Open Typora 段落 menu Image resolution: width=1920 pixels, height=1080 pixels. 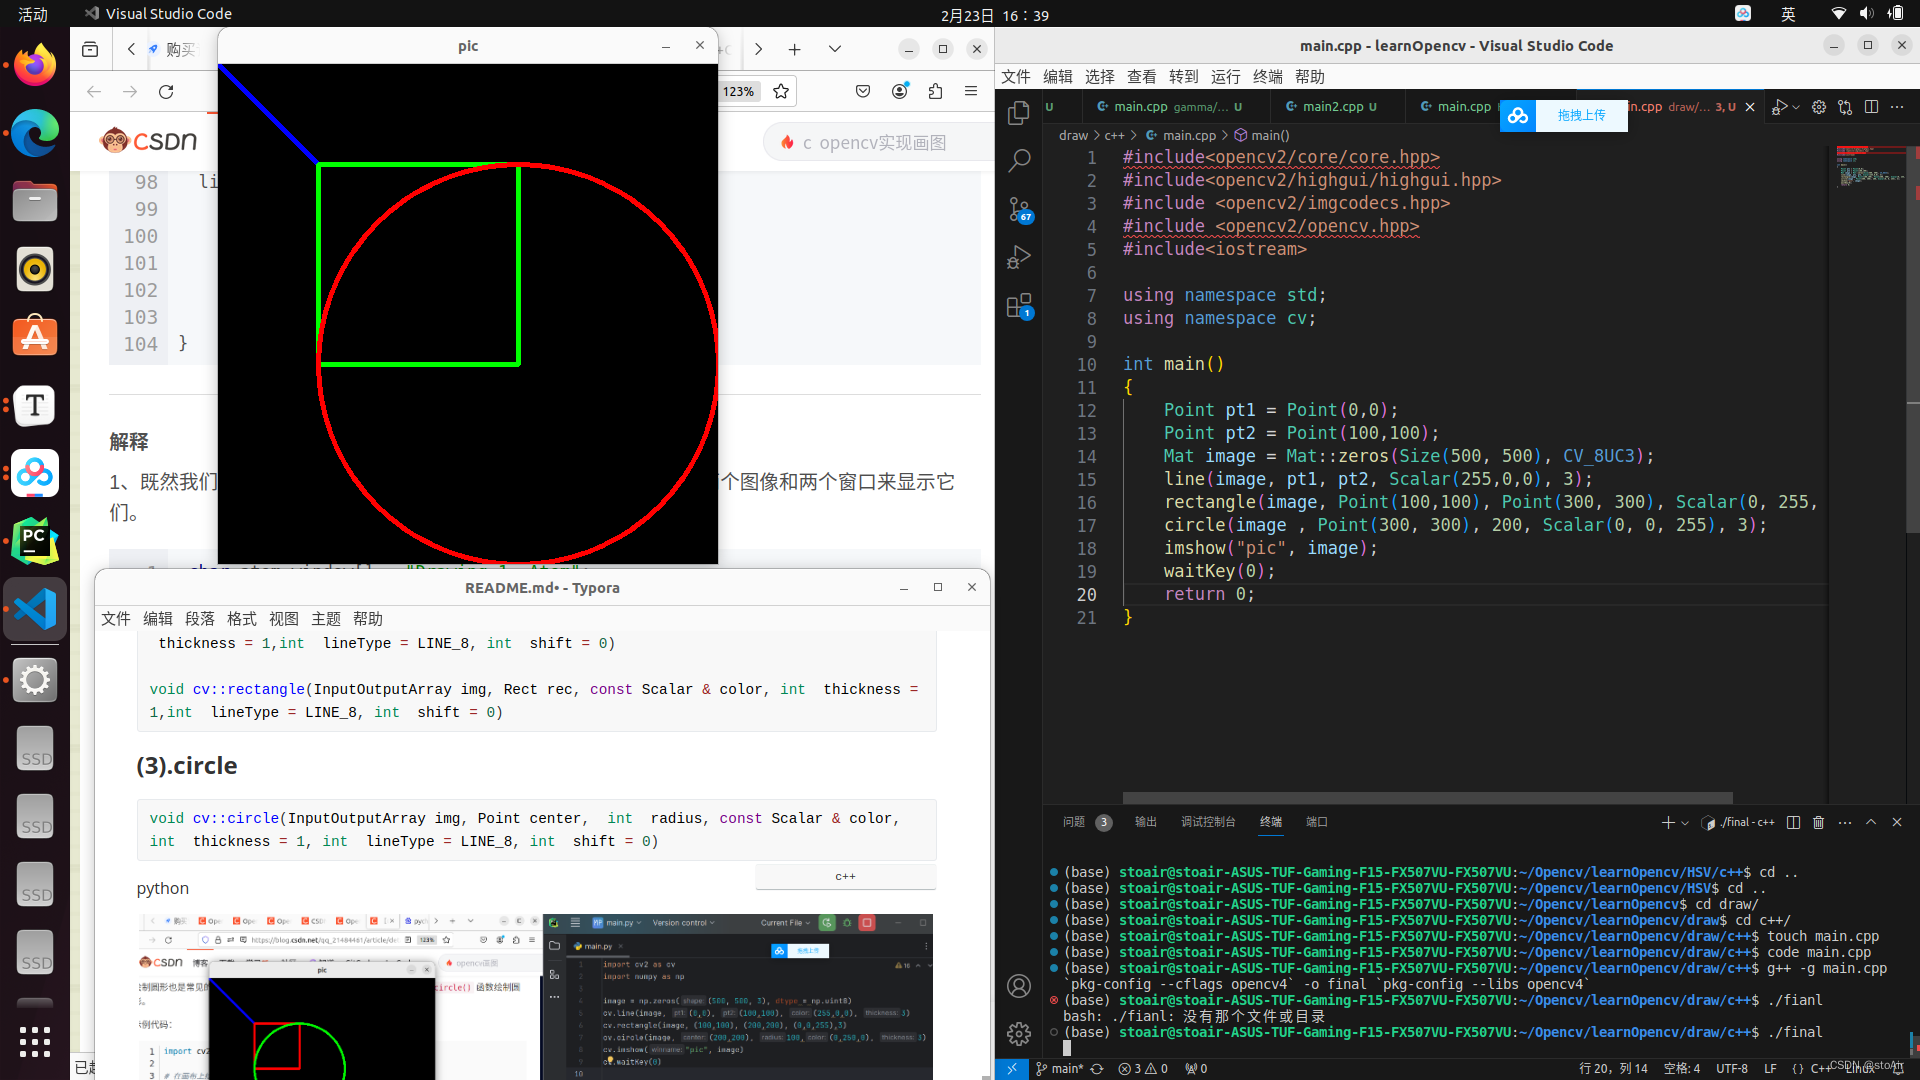tap(200, 619)
